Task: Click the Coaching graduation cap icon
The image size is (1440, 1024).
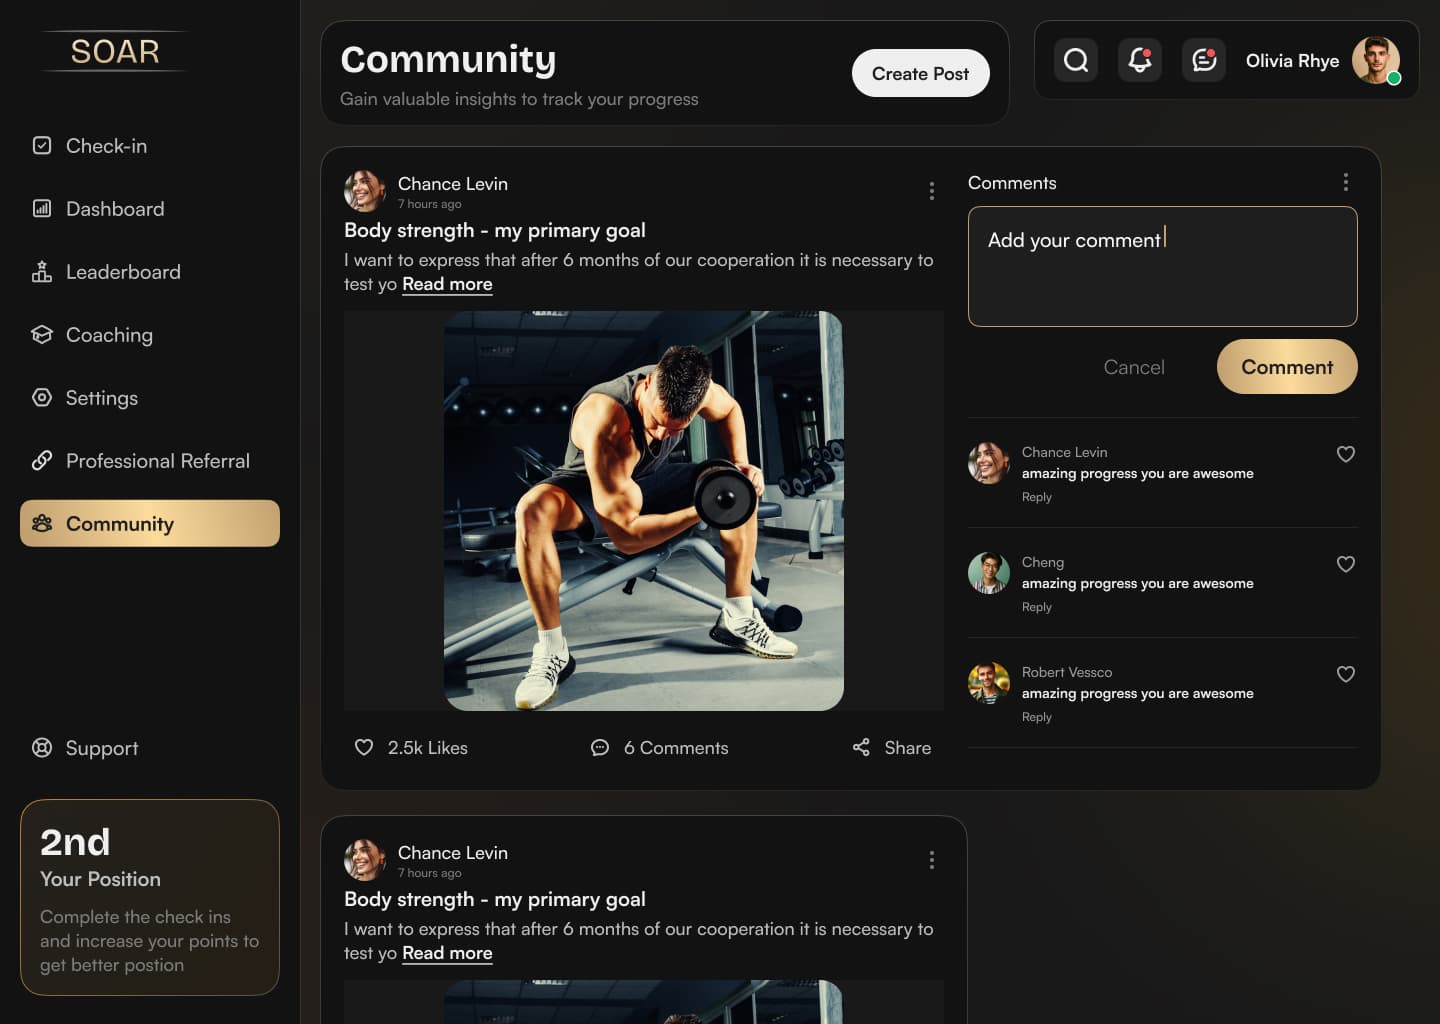Action: (42, 334)
